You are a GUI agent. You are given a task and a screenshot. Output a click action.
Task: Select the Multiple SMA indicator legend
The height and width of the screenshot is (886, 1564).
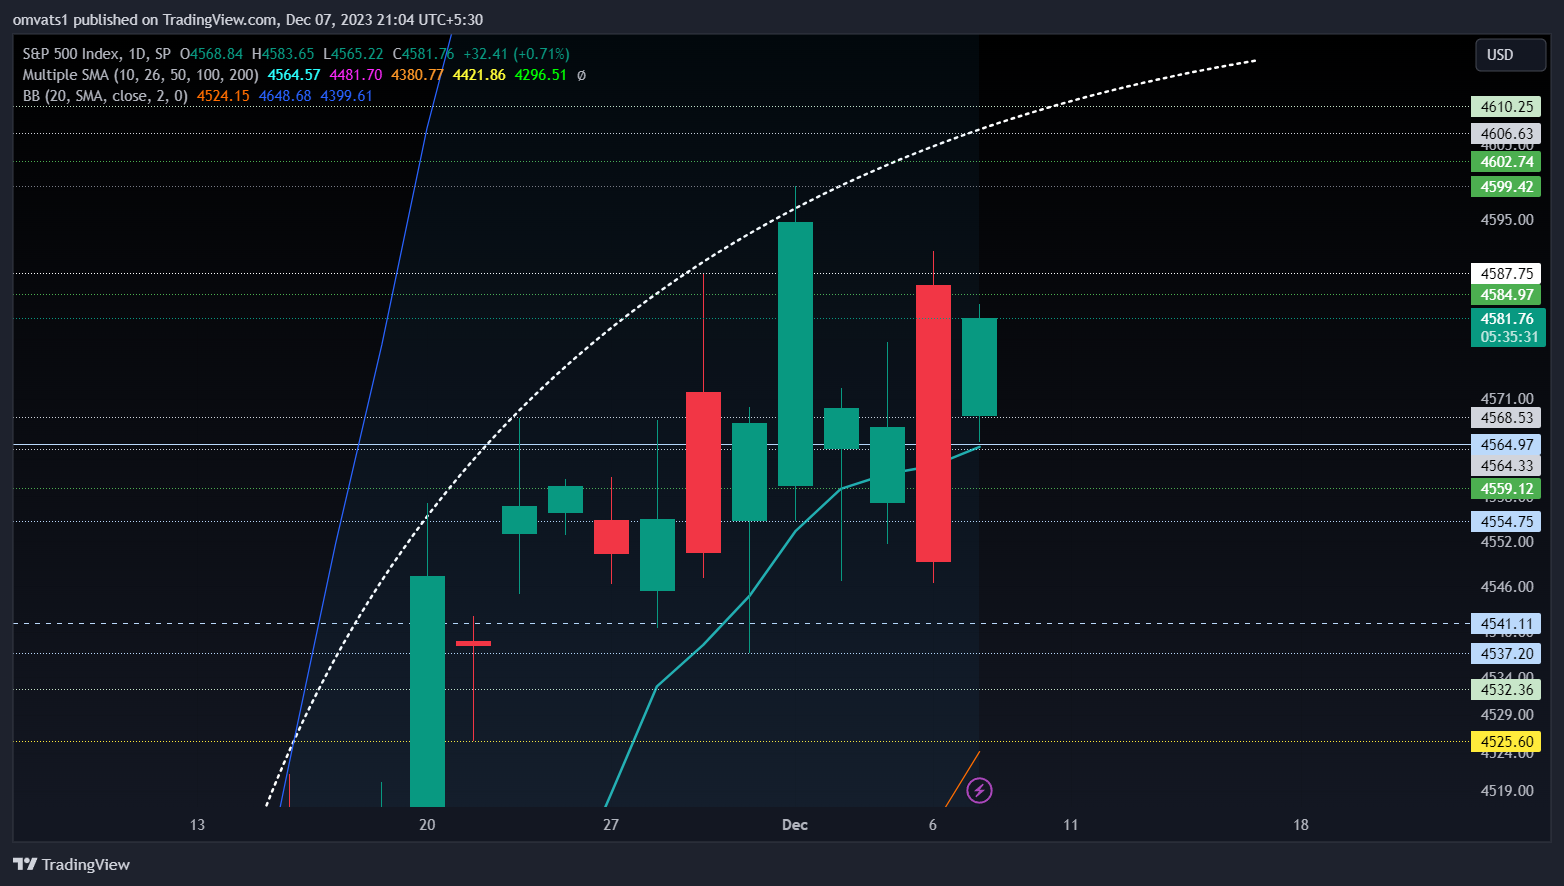pos(140,75)
